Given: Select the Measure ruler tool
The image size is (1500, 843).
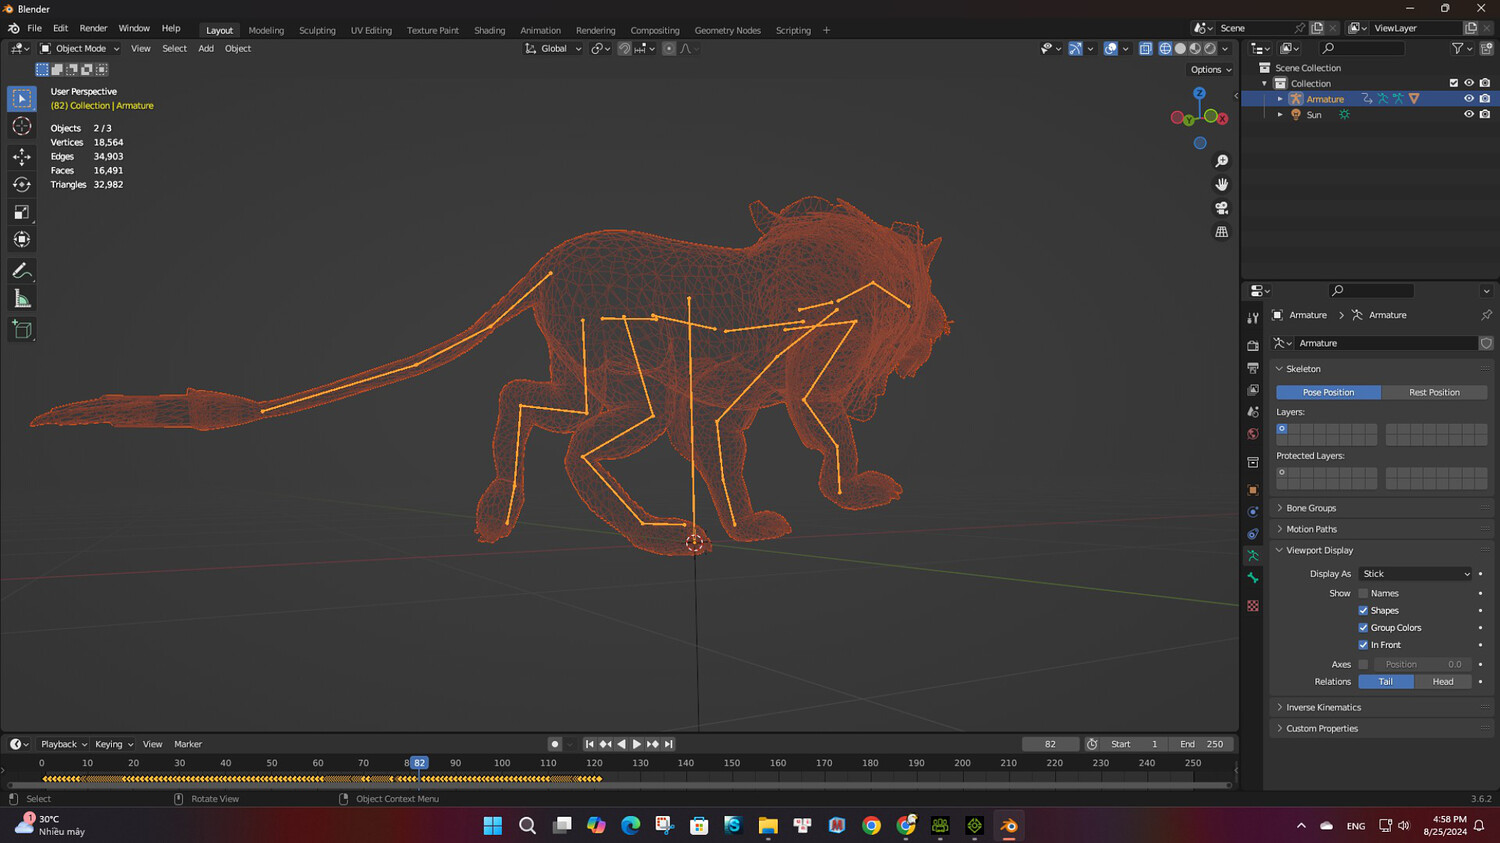Looking at the screenshot, I should [x=22, y=299].
